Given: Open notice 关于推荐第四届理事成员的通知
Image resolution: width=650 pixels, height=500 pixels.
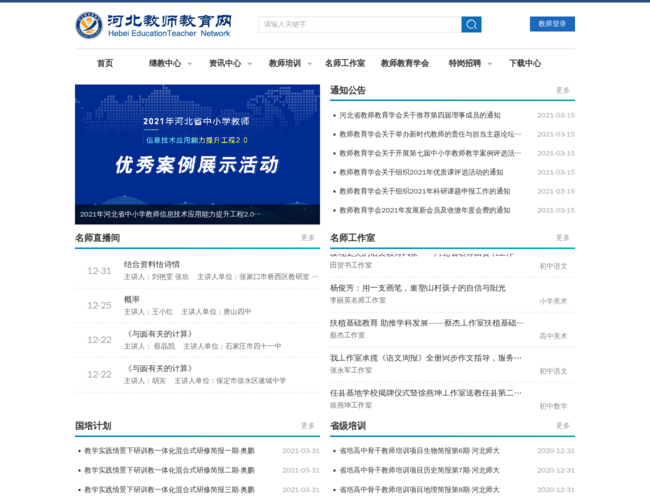Looking at the screenshot, I should pos(420,115).
